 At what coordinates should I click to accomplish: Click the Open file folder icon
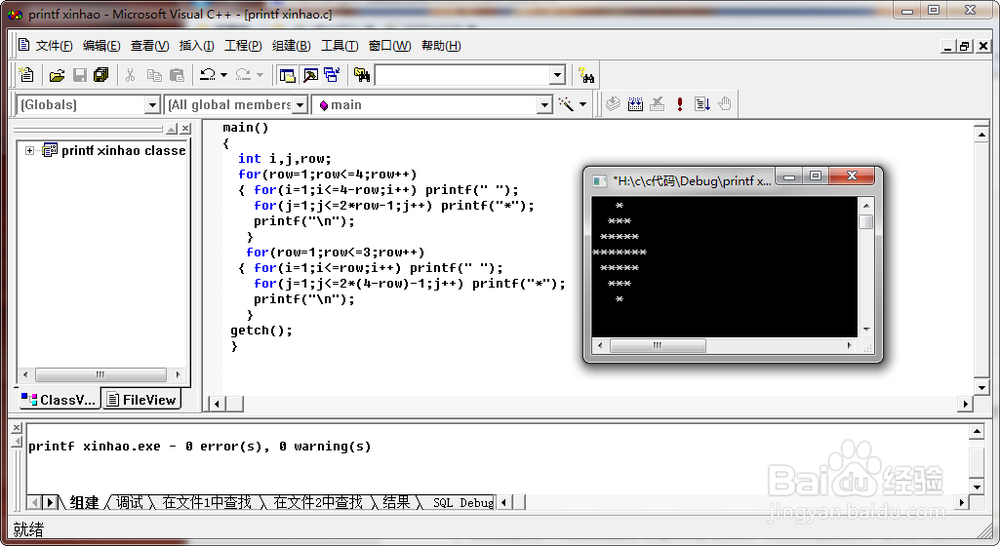pyautogui.click(x=57, y=75)
